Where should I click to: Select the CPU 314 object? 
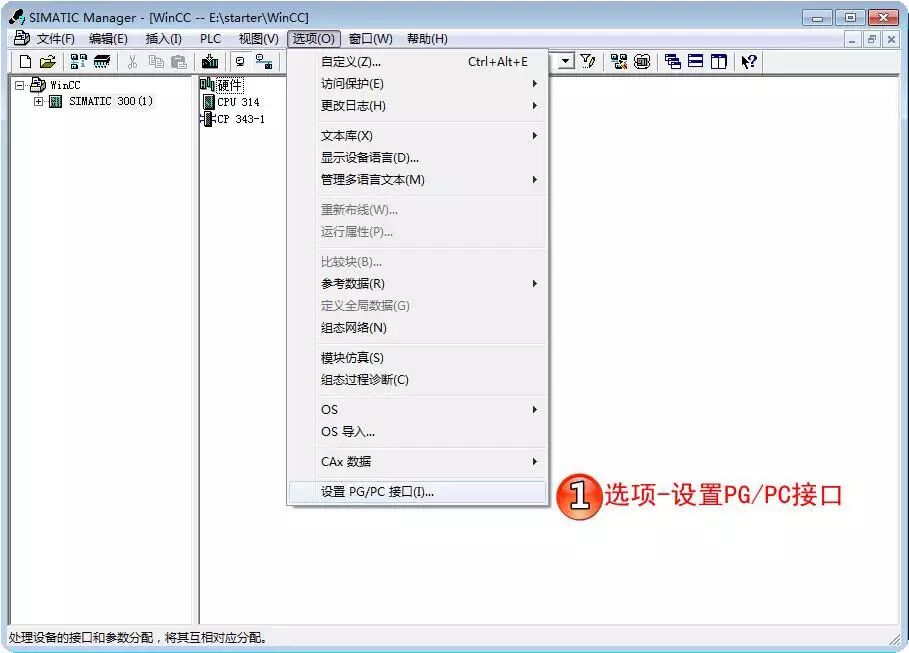(238, 102)
